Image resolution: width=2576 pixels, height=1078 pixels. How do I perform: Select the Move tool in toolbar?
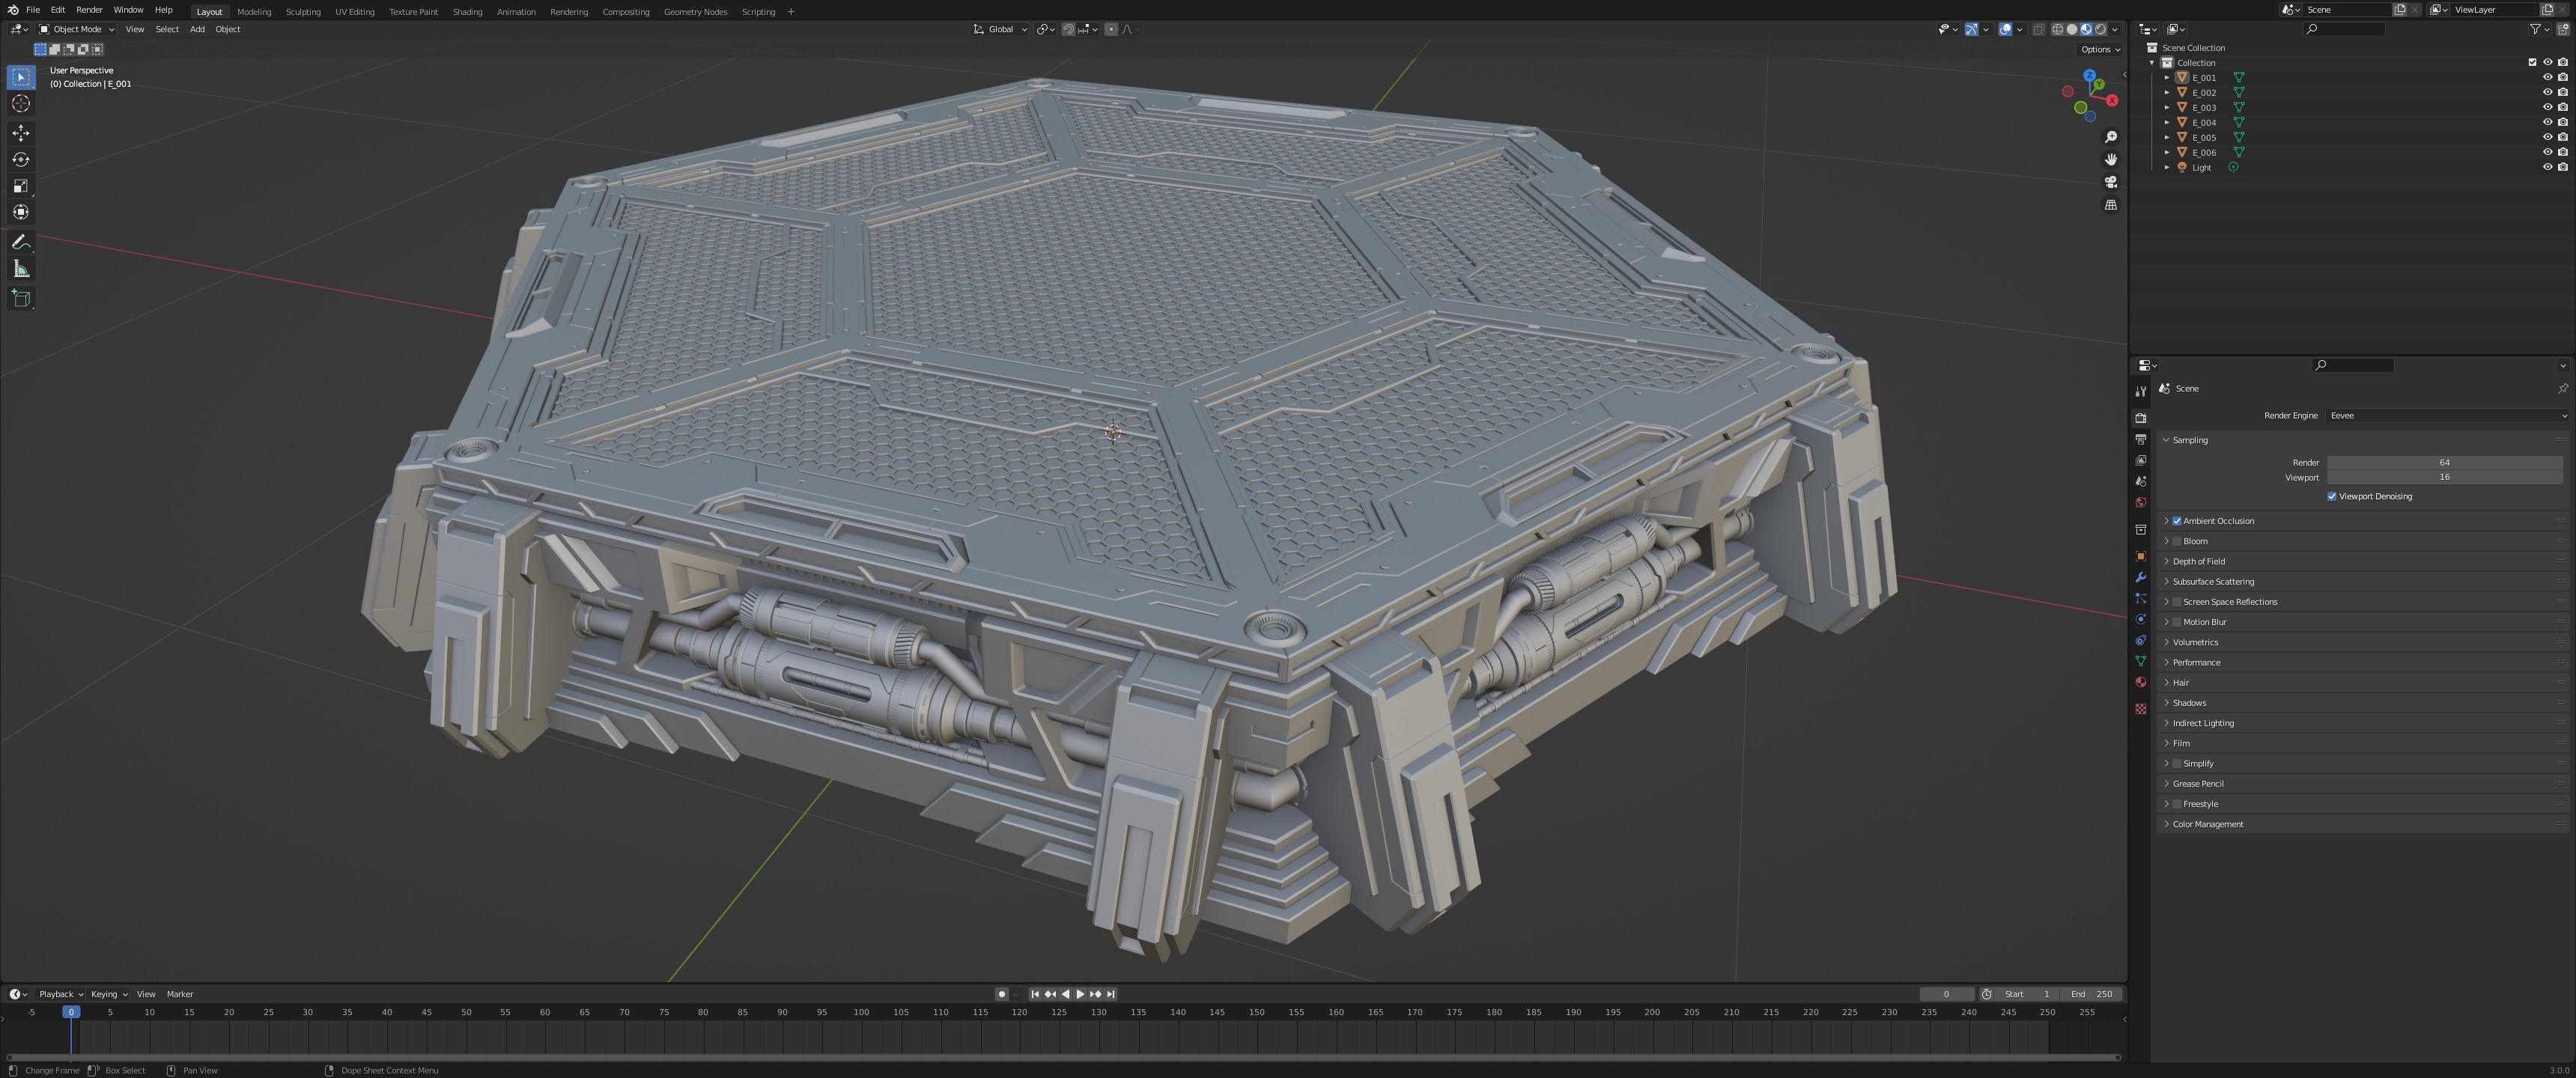21,133
